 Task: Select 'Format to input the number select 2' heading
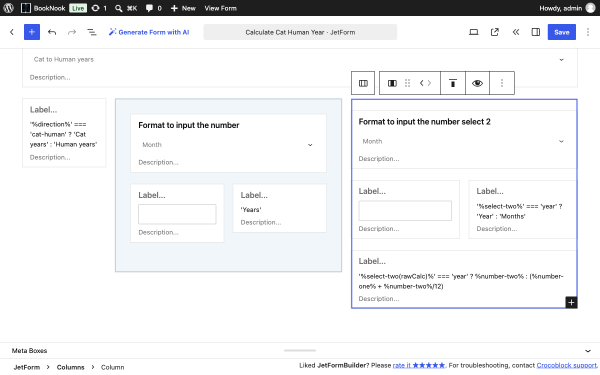click(424, 122)
